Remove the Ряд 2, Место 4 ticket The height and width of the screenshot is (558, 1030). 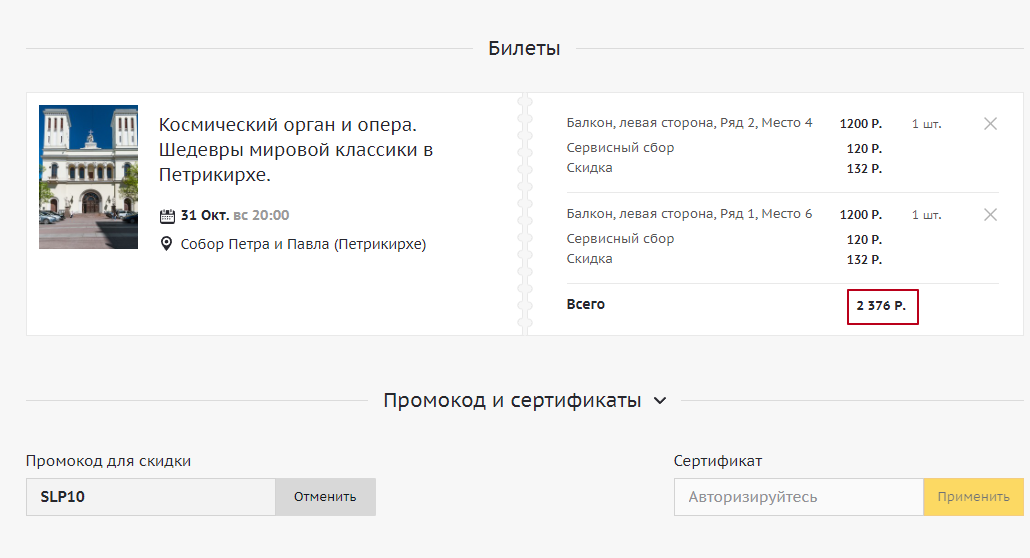click(990, 124)
